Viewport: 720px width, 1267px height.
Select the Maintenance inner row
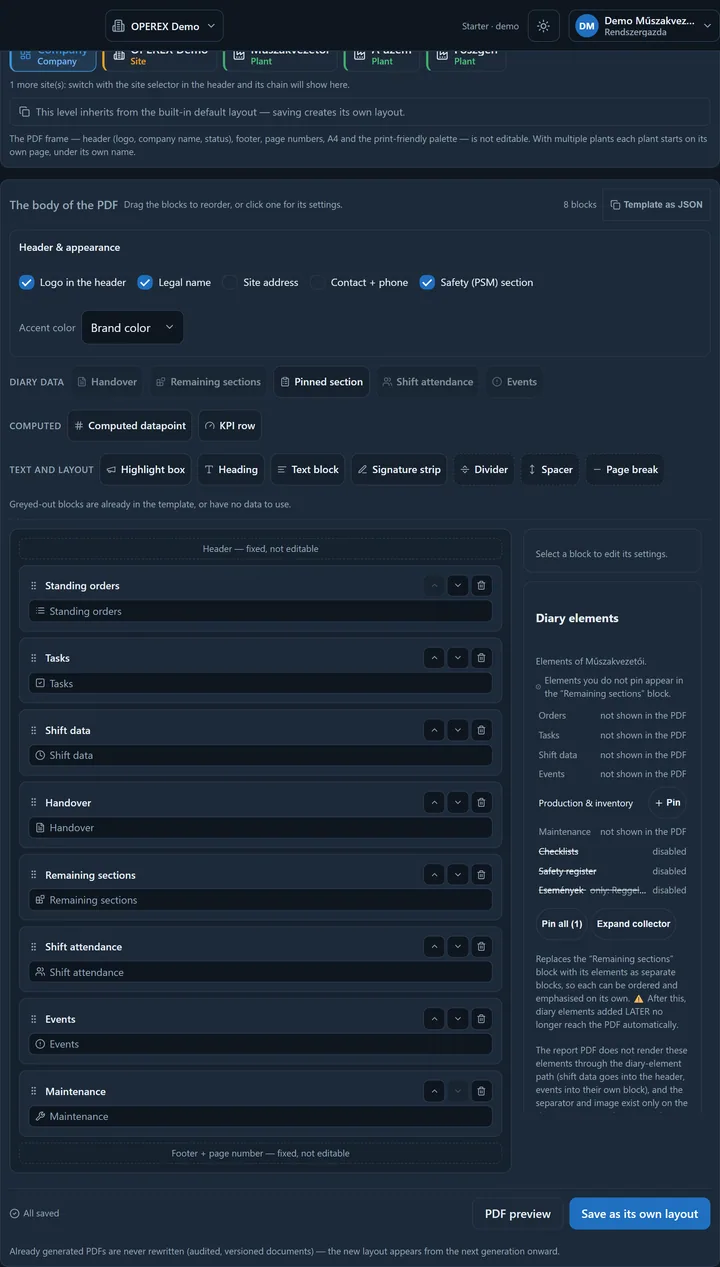pyautogui.click(x=260, y=1116)
